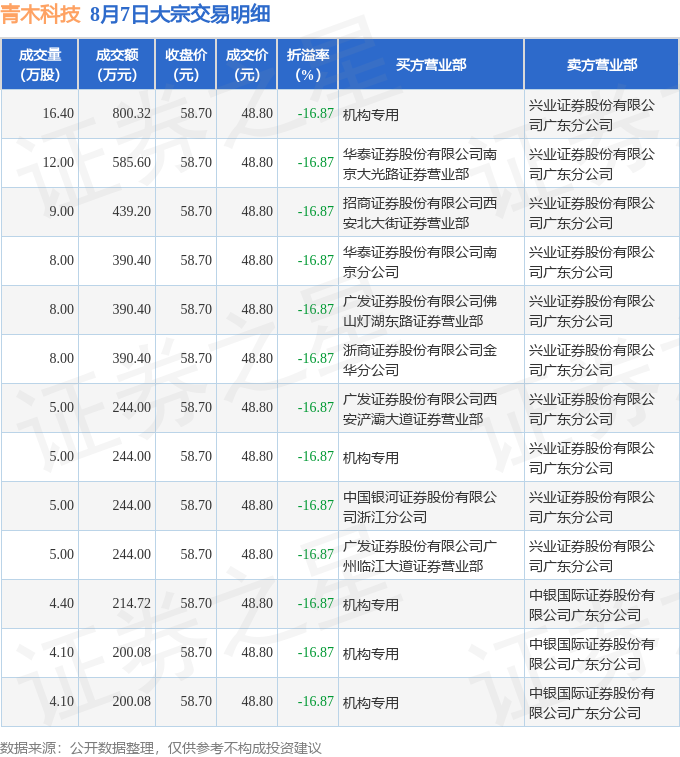Click buyer 浙商证券股份有限公司金华分公司
The height and width of the screenshot is (757, 680).
[420, 360]
